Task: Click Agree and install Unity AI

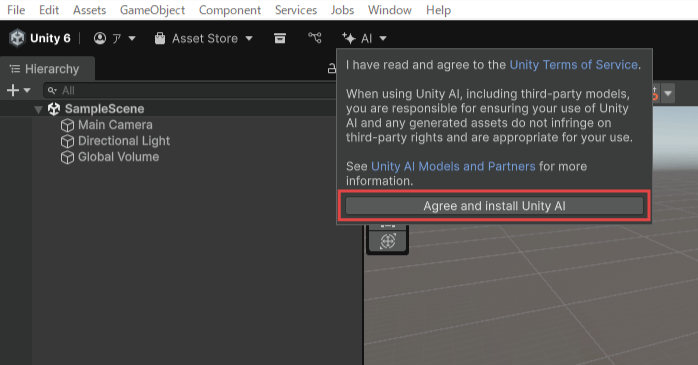Action: [494, 206]
